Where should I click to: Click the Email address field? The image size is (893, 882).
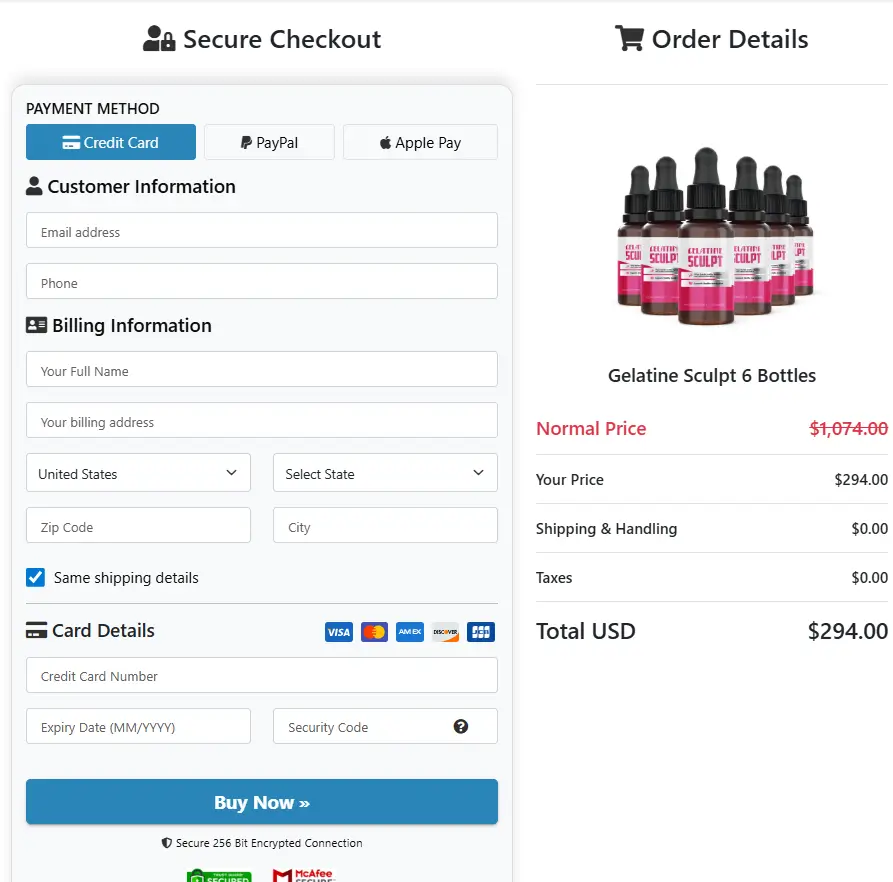(261, 230)
